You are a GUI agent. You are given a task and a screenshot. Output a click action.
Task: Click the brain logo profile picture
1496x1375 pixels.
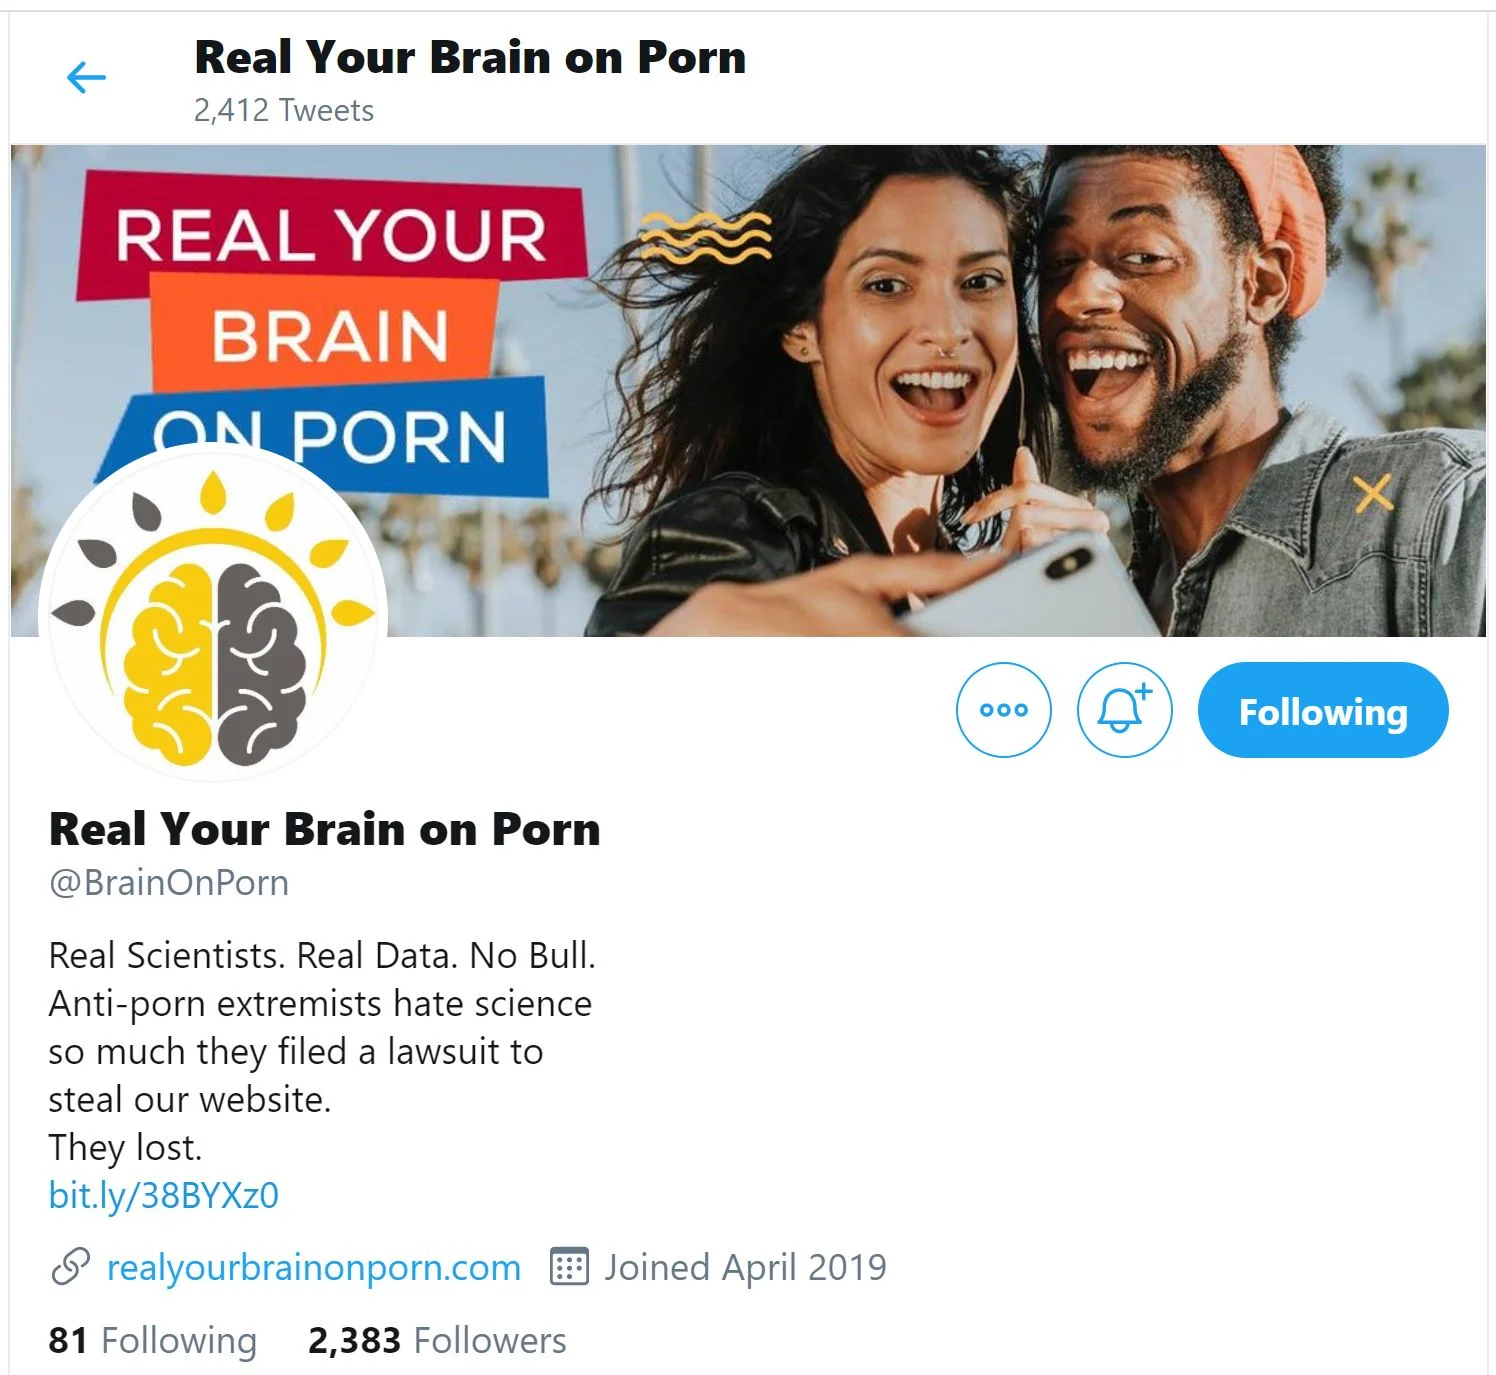click(213, 614)
